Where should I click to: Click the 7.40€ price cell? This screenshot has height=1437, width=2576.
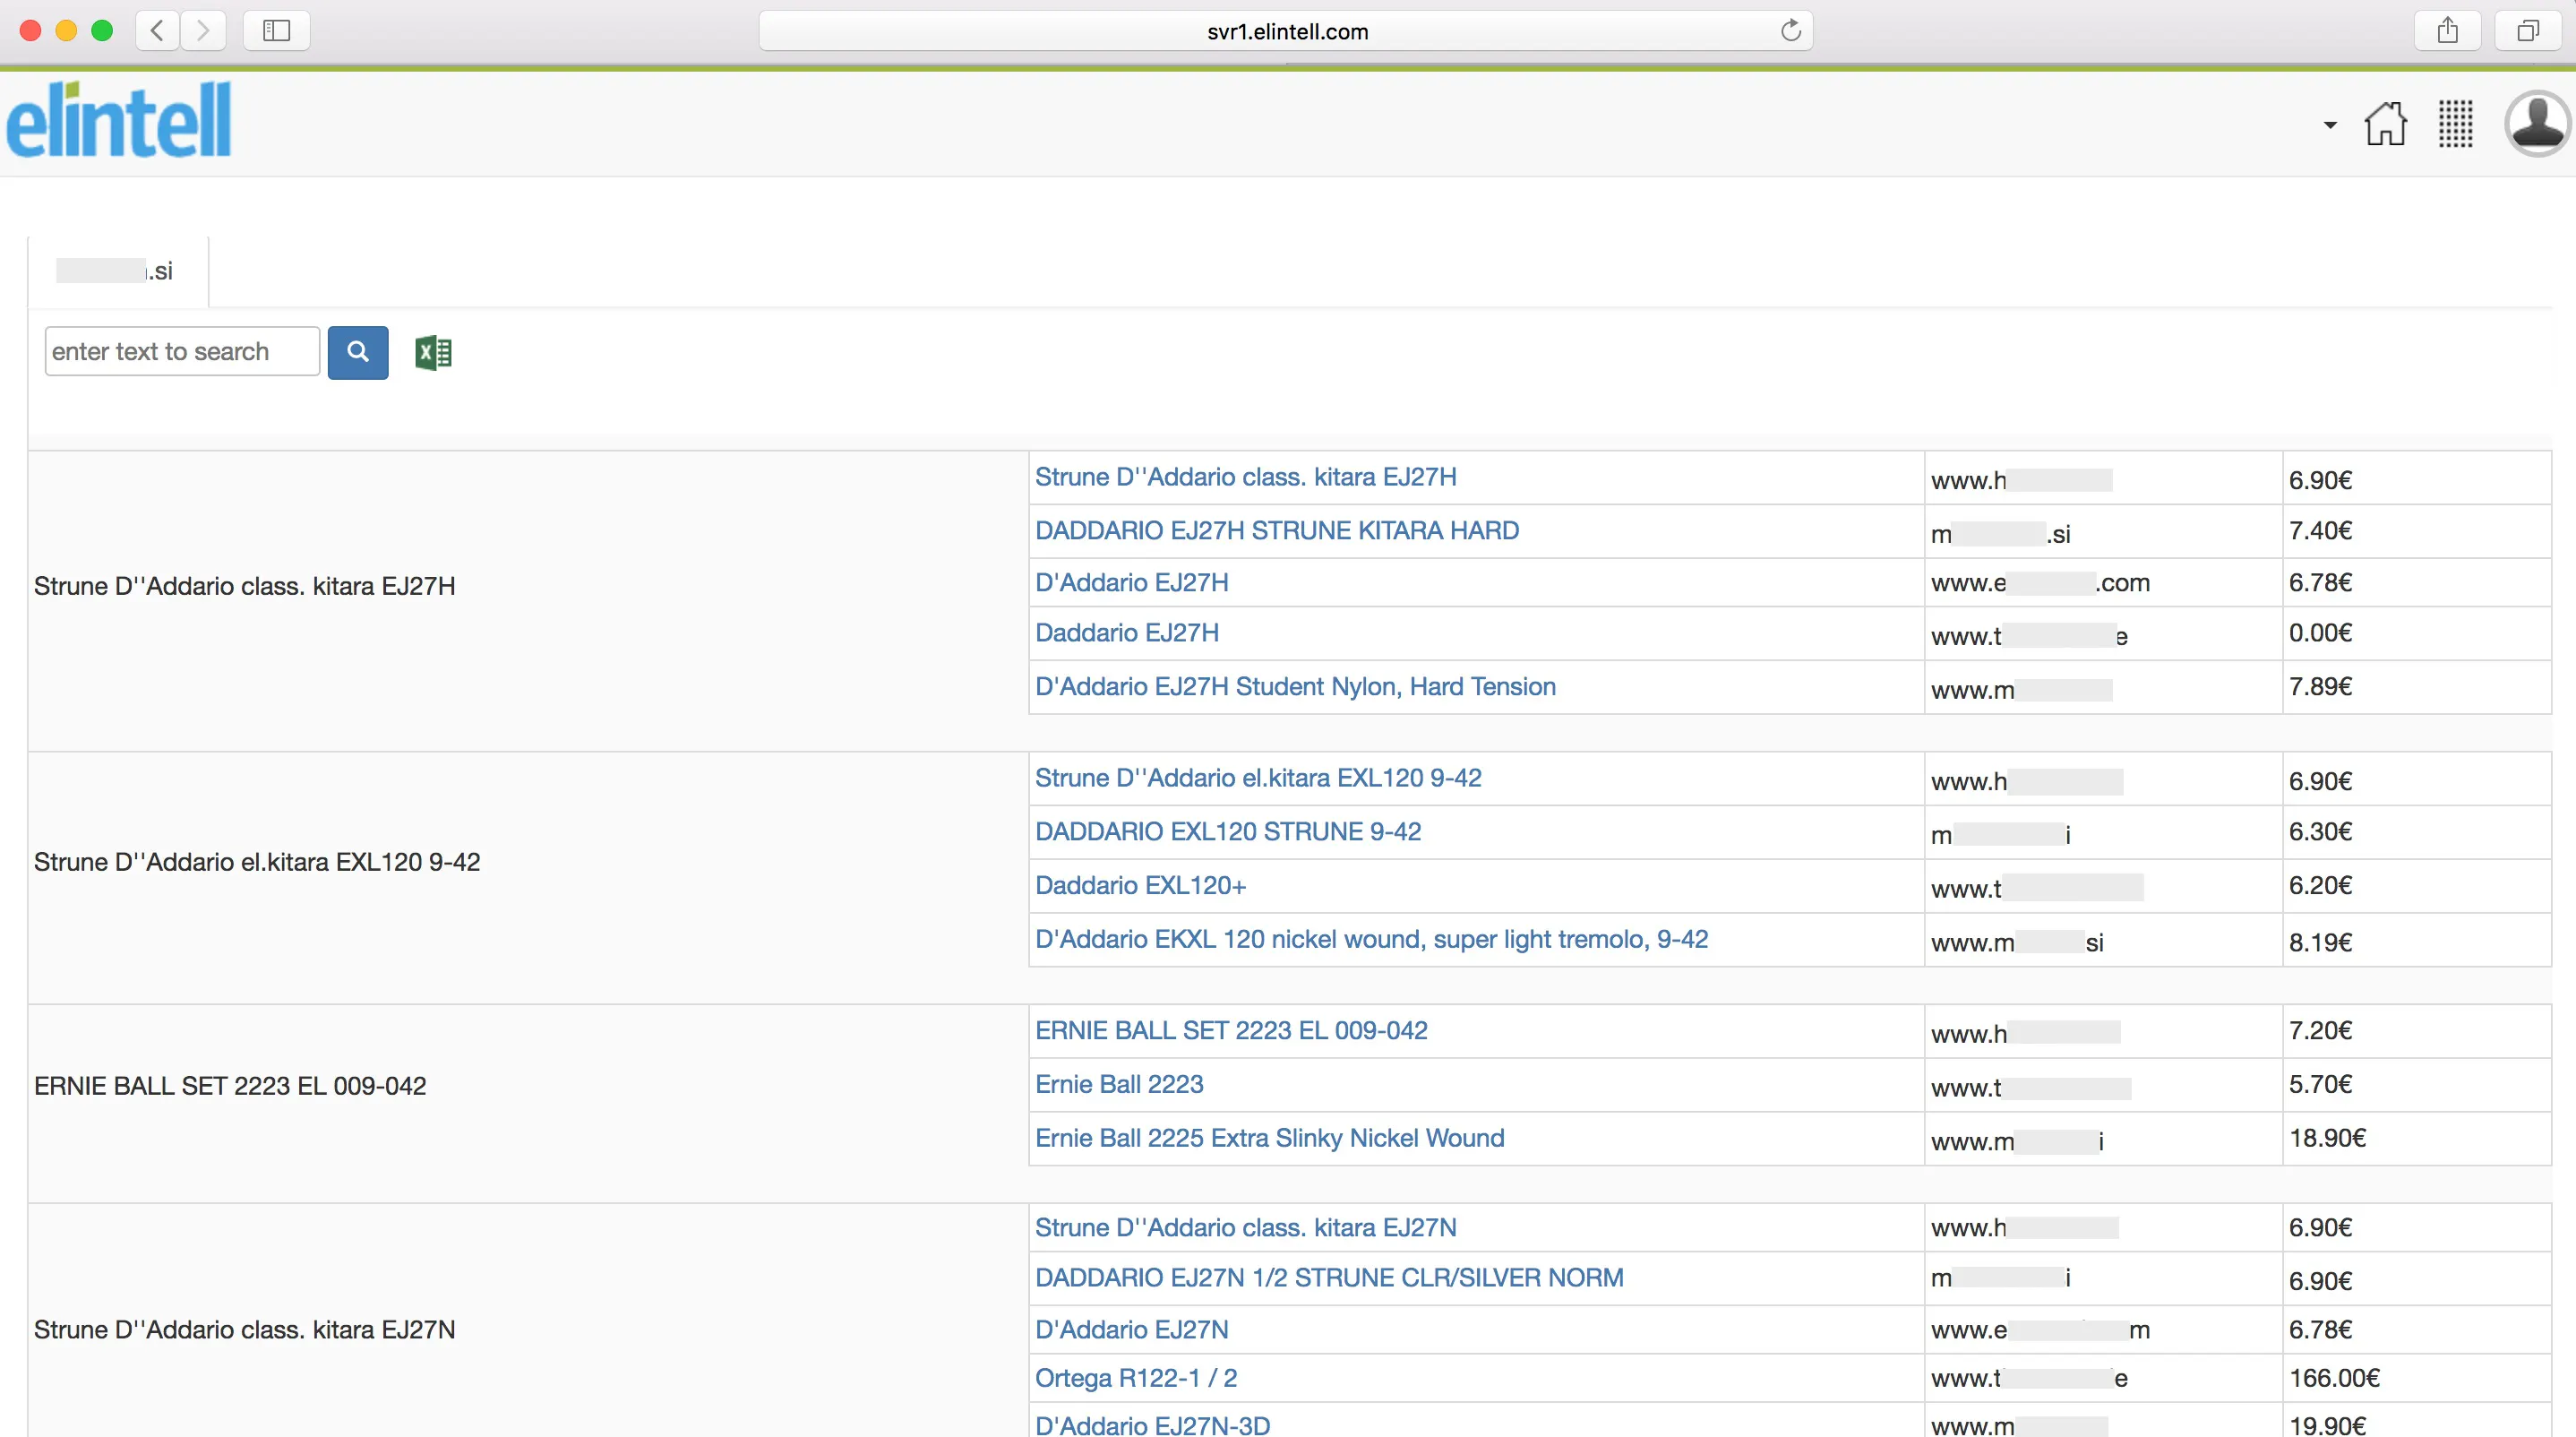(2417, 531)
